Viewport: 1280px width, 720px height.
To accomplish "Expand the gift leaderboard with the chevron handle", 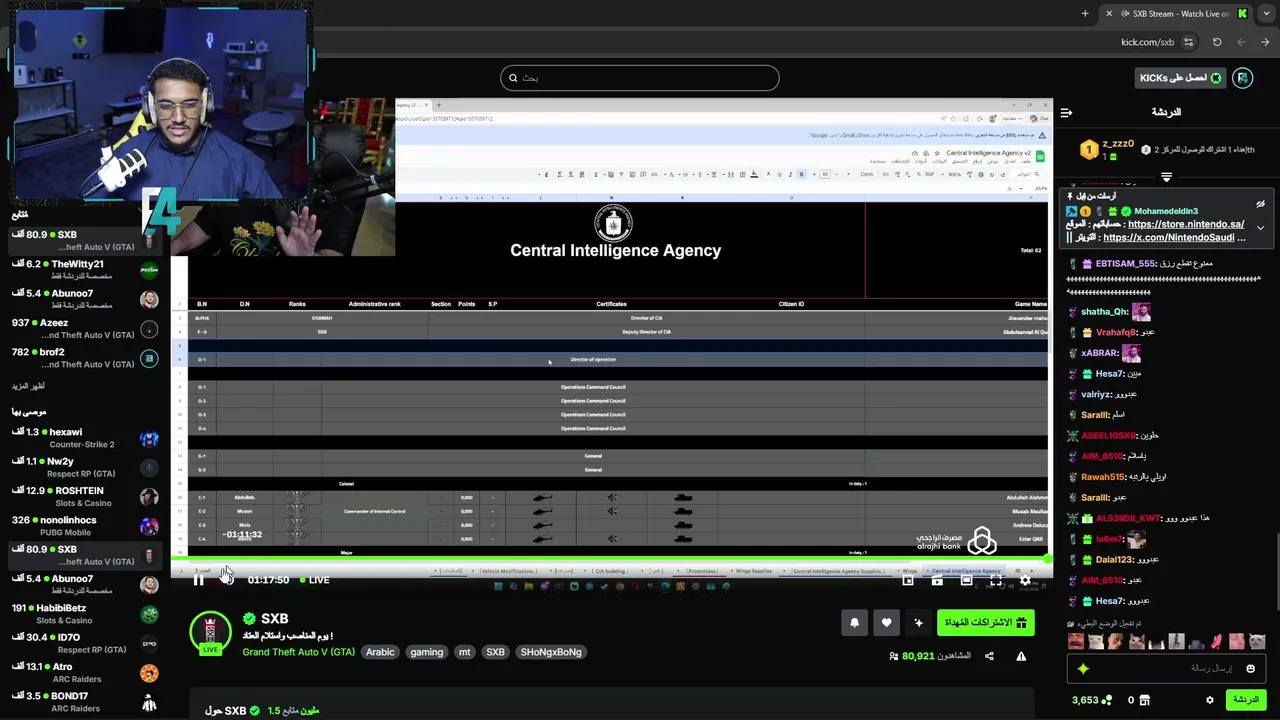I will click(1166, 177).
